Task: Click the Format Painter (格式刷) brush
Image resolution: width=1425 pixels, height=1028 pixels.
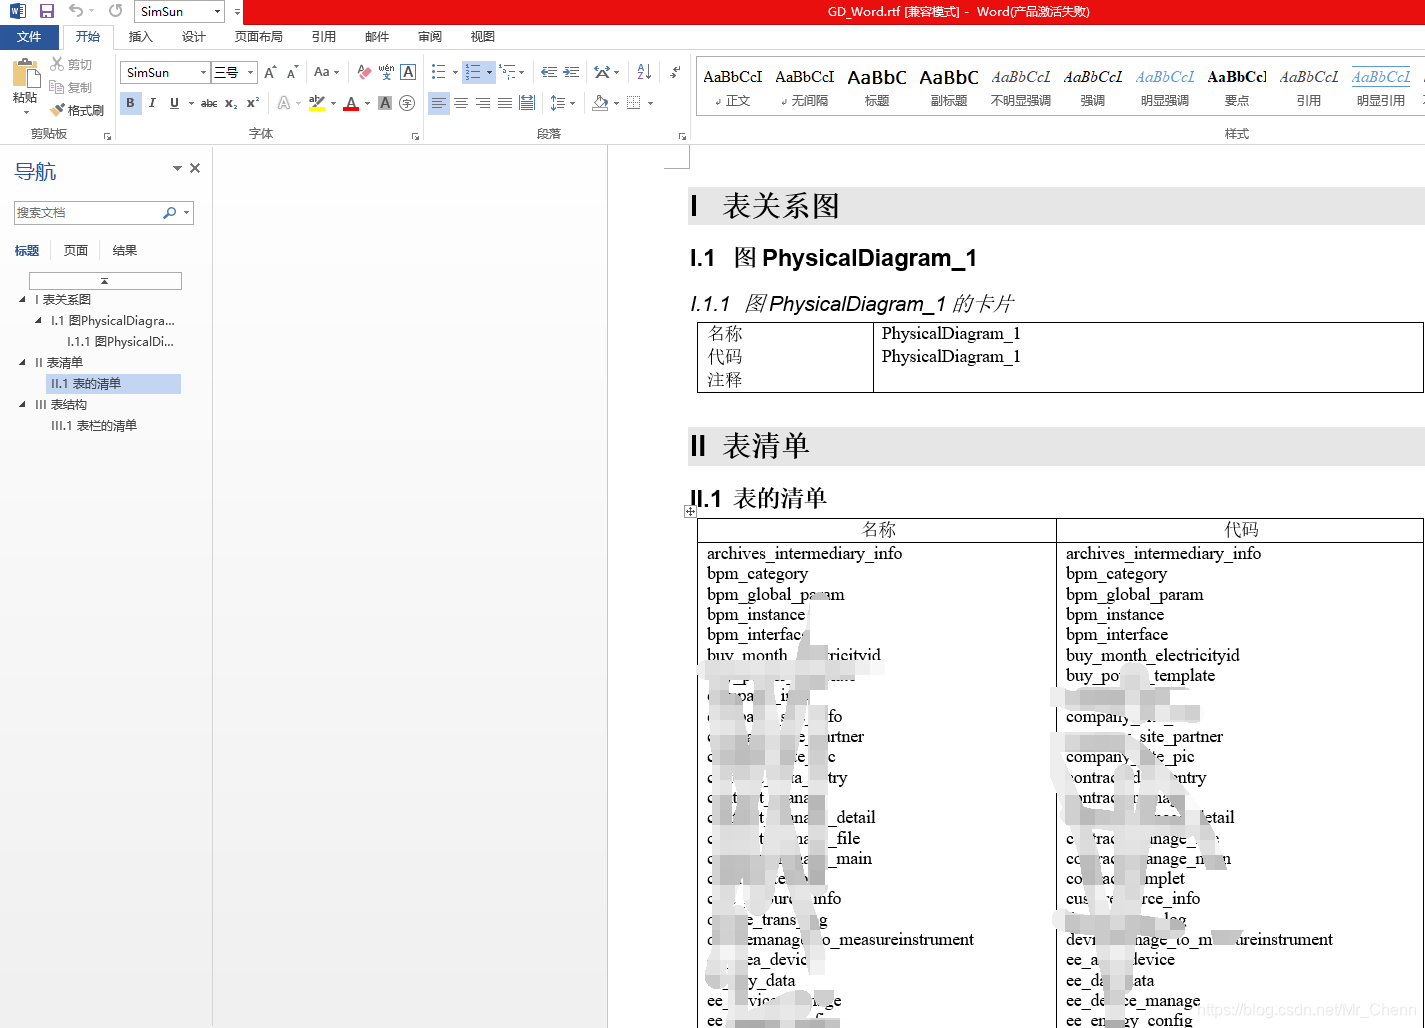Action: coord(77,110)
